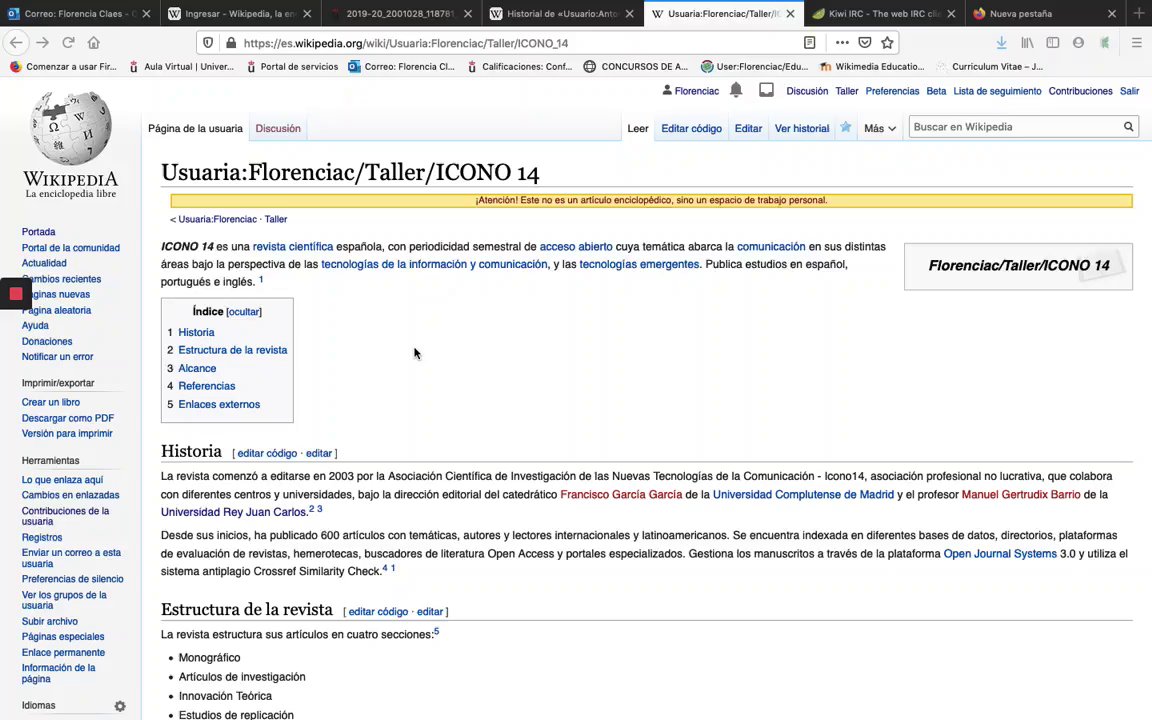
Task: Open Contribuciones link at top
Action: click(x=1080, y=91)
